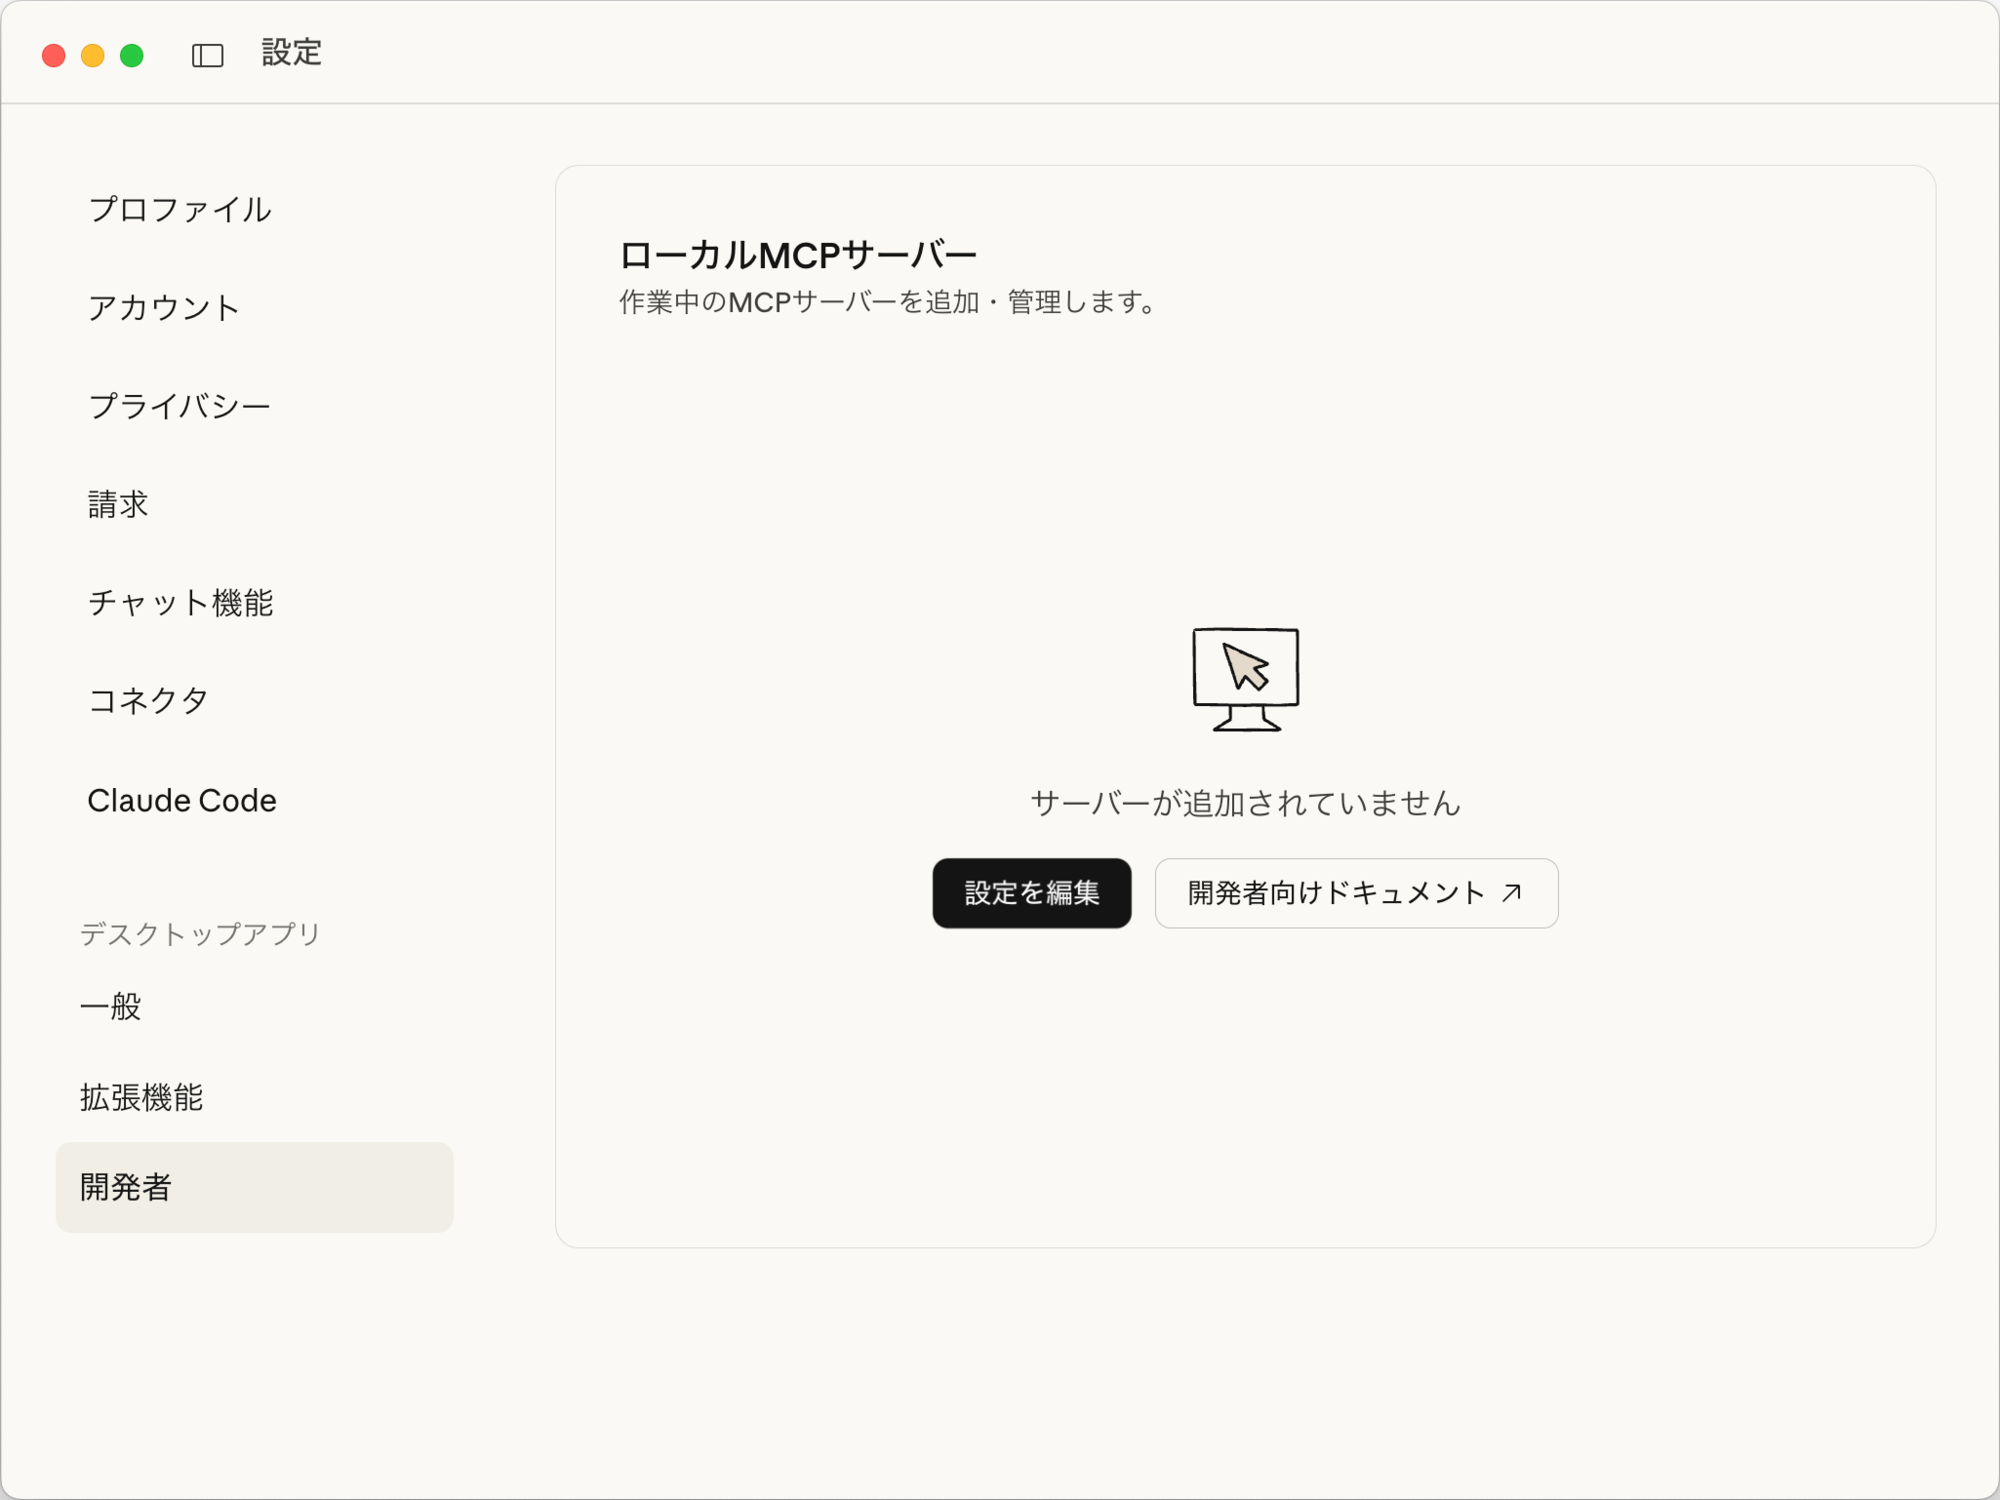Go to アカウント settings
Viewport: 2000px width, 1500px height.
pos(164,307)
